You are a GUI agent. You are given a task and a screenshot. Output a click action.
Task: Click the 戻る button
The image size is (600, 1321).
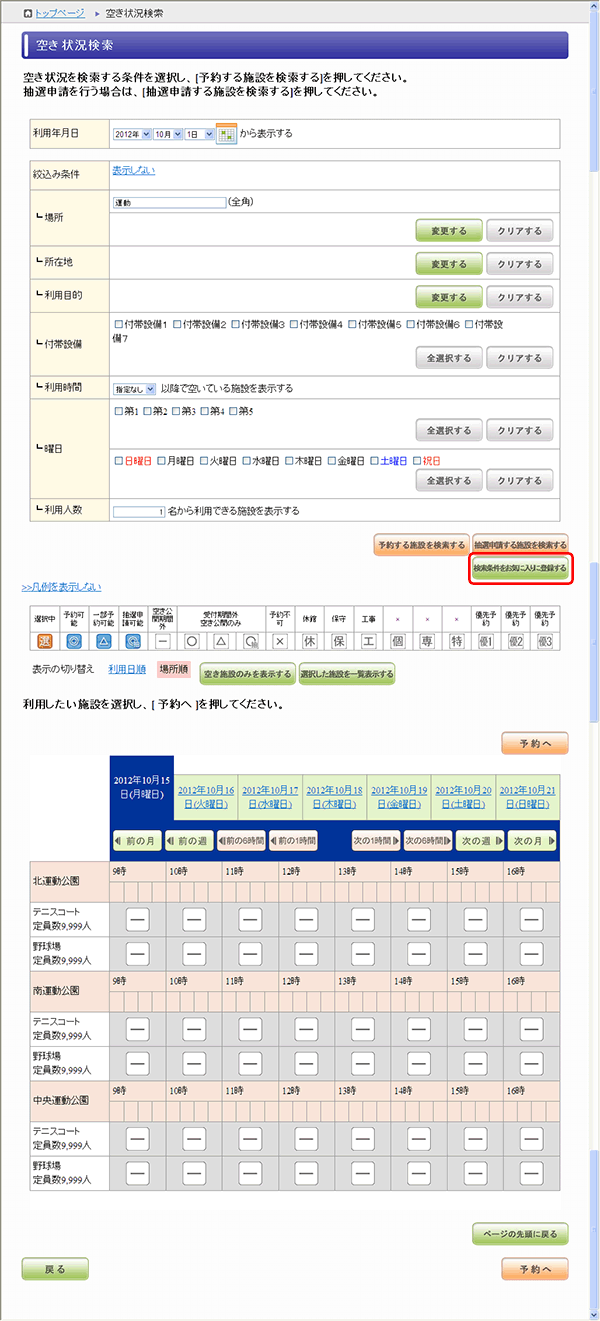(55, 1269)
